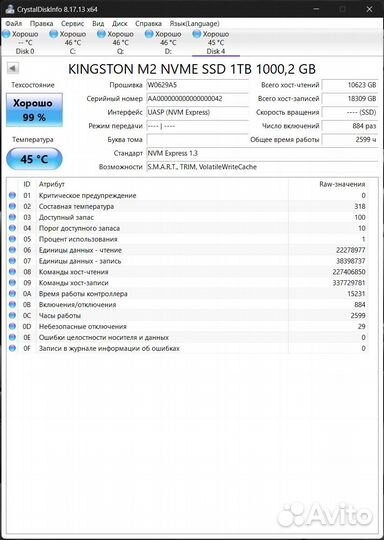This screenshot has width=384, height=540.
Task: Click the Интерфейс field UASP (NVM Express)
Action: coord(197,112)
